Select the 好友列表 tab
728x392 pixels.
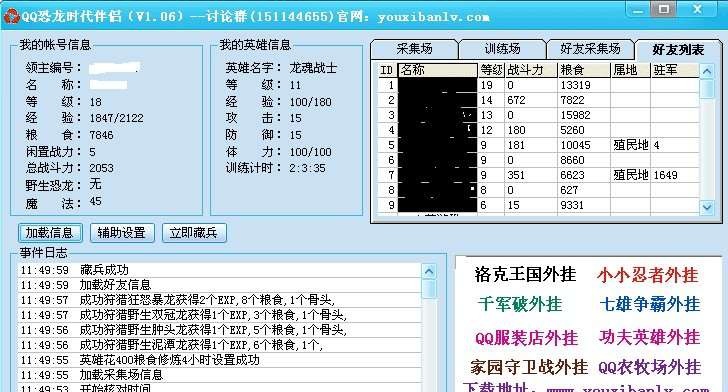[678, 49]
